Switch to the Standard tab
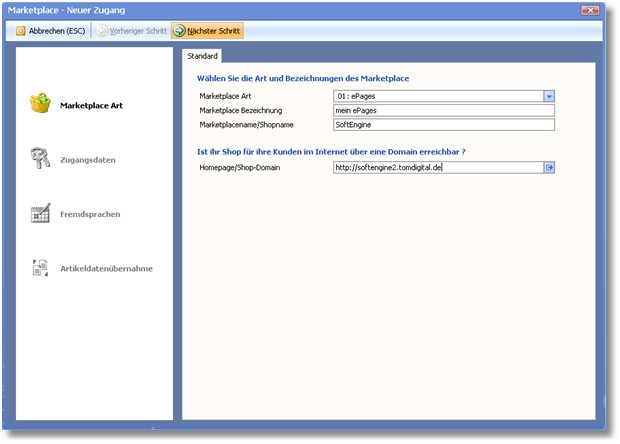620x444 pixels. [x=203, y=56]
